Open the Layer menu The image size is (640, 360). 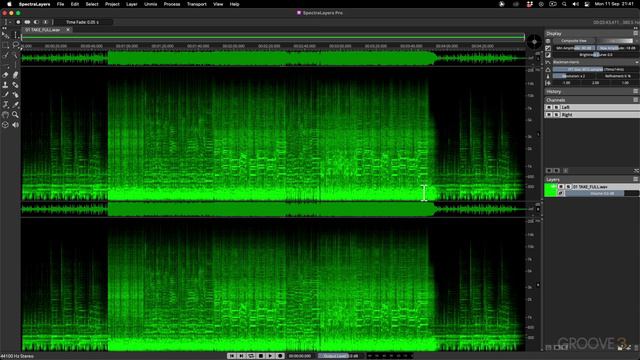point(131,4)
